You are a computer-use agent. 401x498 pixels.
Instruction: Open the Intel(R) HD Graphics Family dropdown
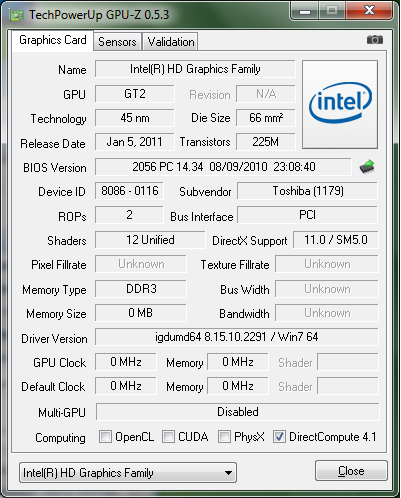click(128, 473)
